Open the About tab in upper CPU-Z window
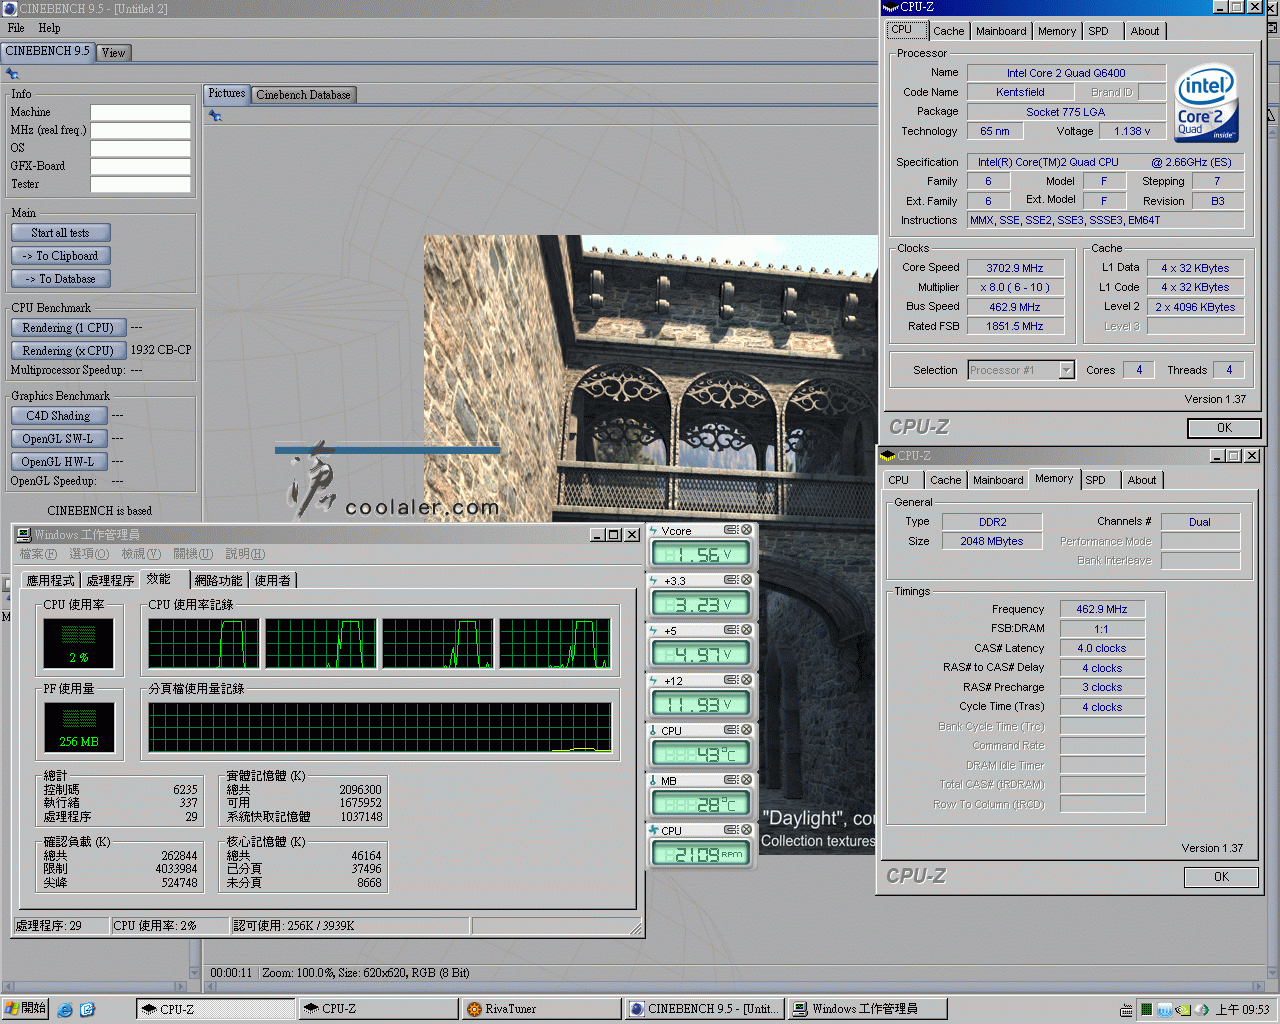 coord(1145,31)
